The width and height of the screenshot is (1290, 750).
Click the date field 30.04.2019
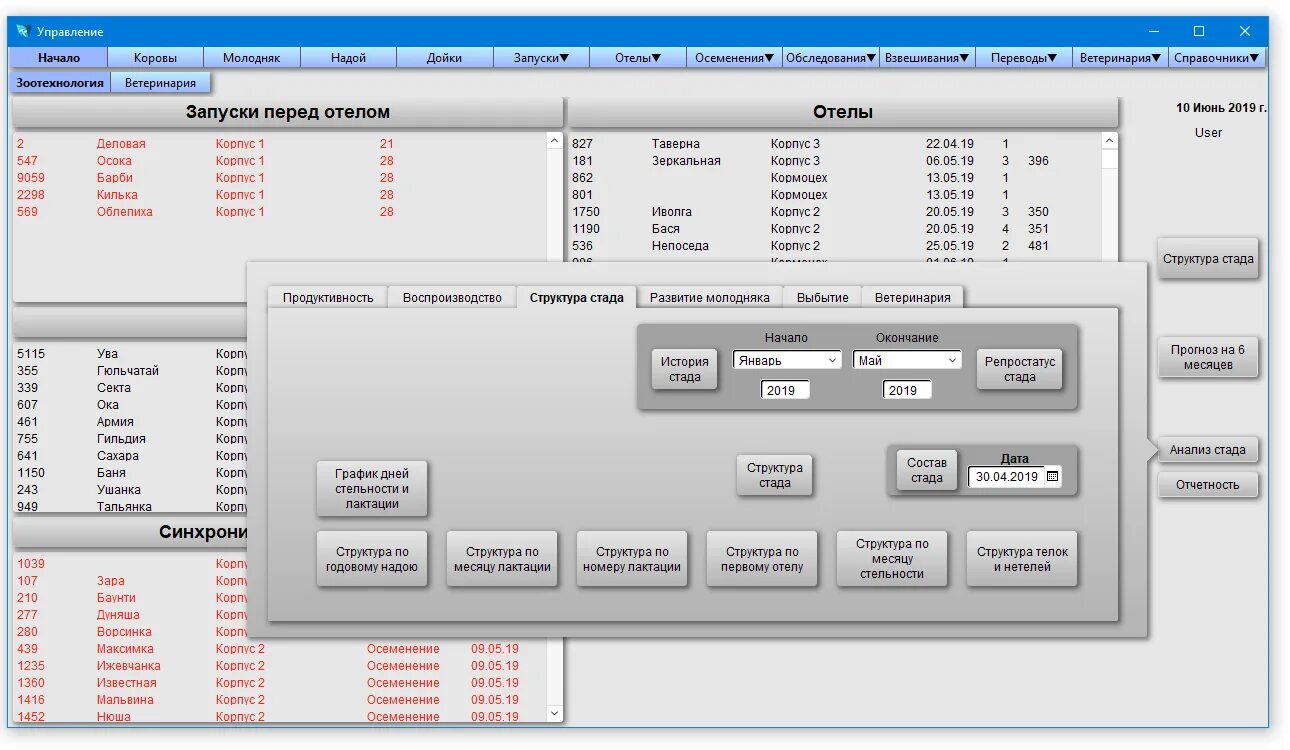[x=1006, y=477]
